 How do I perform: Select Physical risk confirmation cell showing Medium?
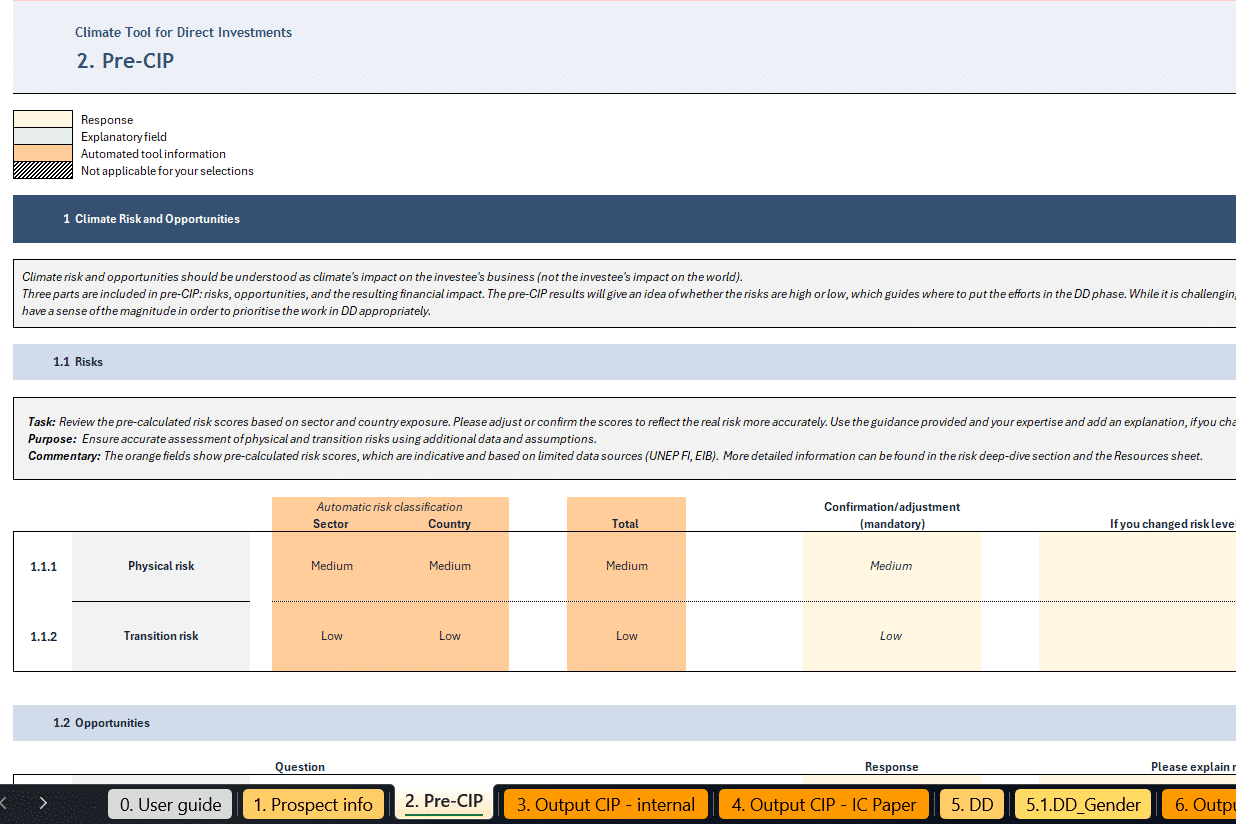891,566
